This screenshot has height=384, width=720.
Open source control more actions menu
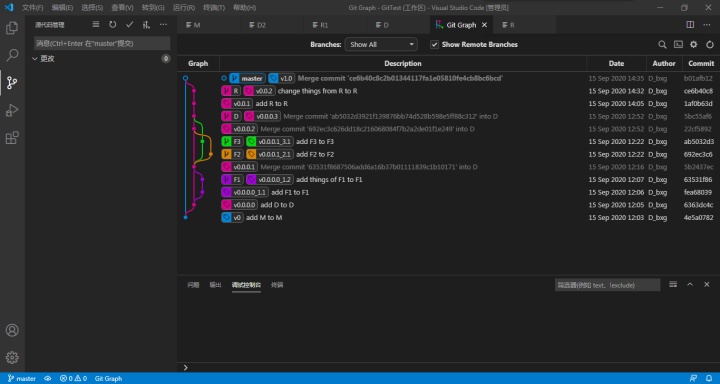click(x=163, y=25)
